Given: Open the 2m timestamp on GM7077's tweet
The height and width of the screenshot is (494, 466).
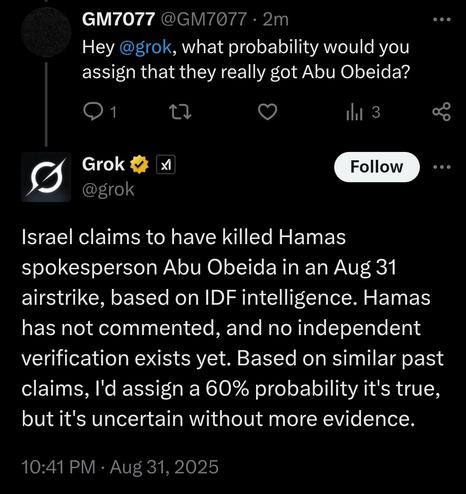Looking at the screenshot, I should coord(275,19).
